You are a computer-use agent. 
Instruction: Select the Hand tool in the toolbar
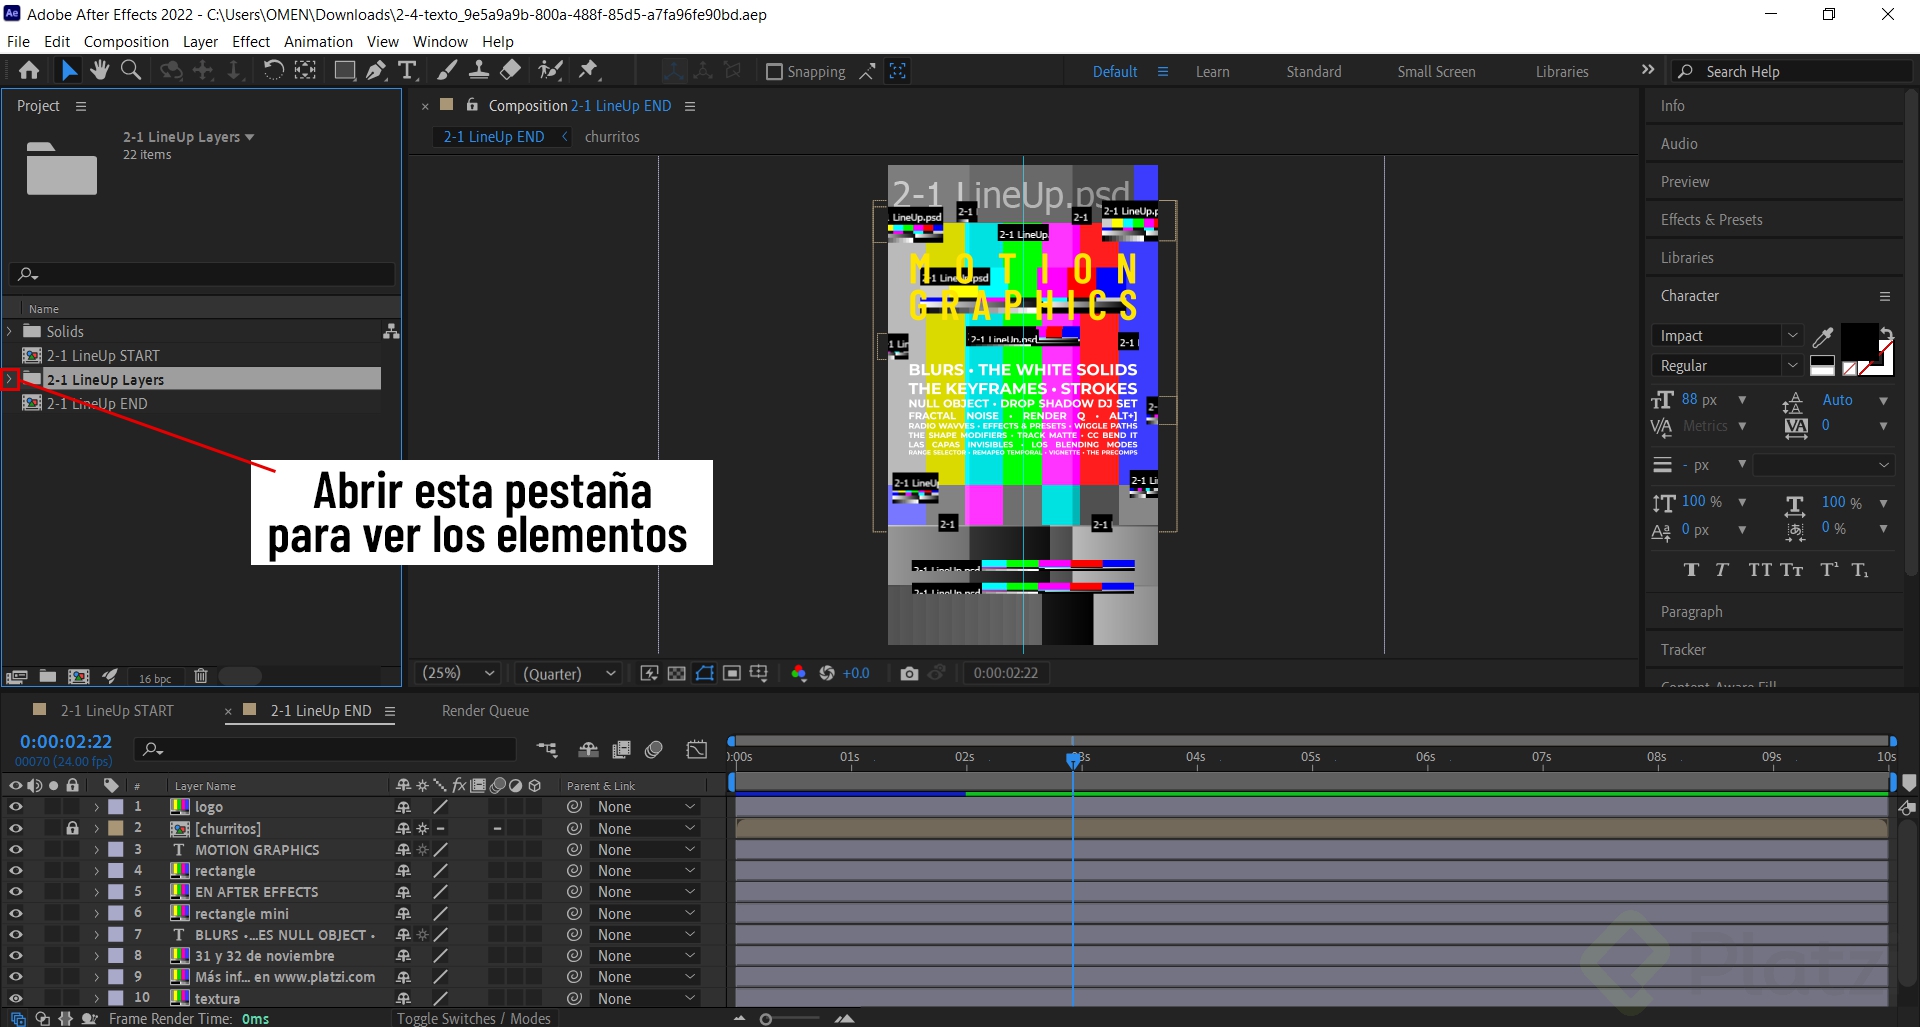pos(99,70)
